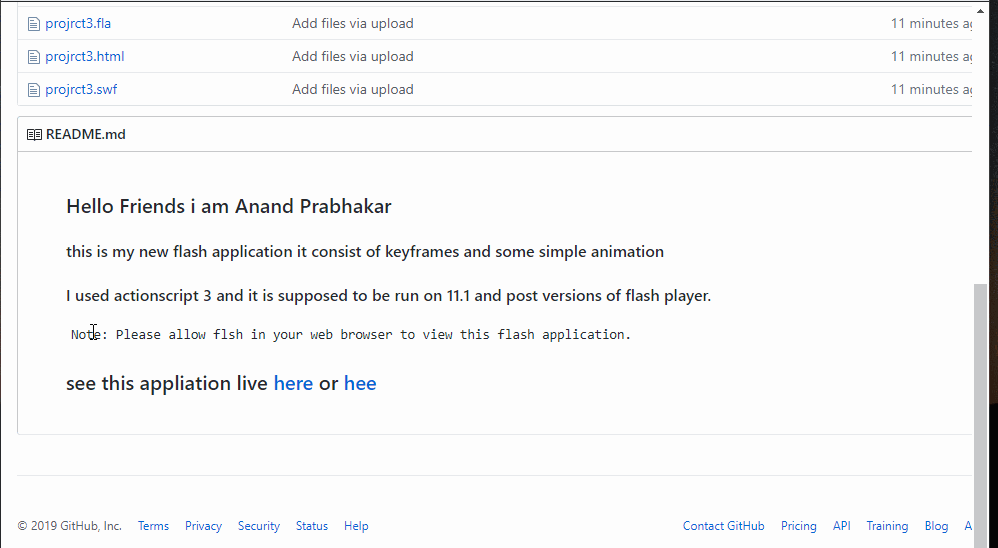The image size is (998, 548).
Task: Open commit message for projrct3.fla
Action: point(352,23)
